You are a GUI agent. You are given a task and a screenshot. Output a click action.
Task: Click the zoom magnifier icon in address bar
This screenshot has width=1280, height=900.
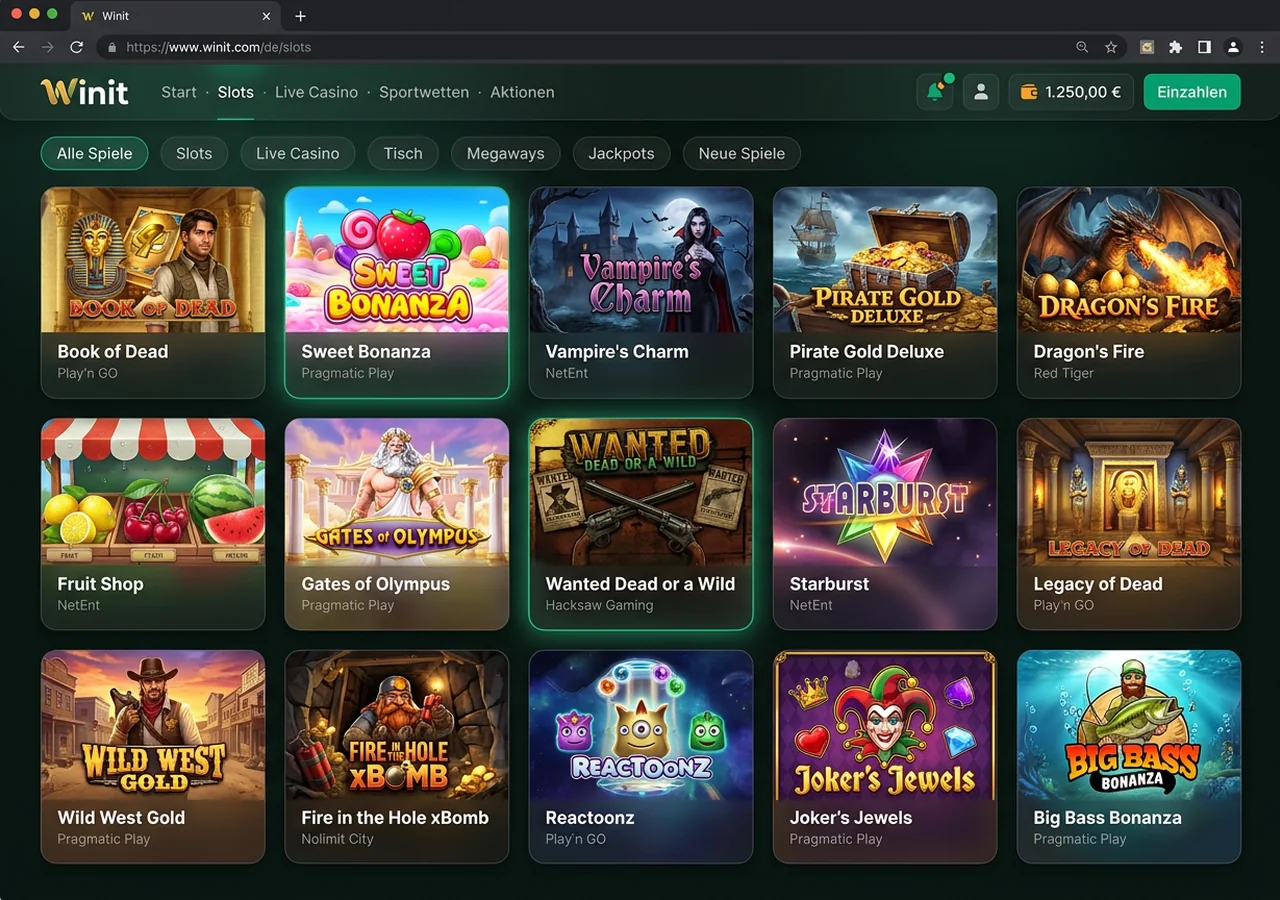(1082, 47)
